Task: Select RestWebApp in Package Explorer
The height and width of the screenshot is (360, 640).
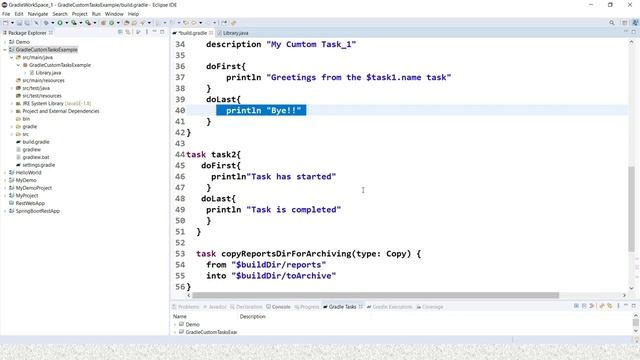Action: 30,203
